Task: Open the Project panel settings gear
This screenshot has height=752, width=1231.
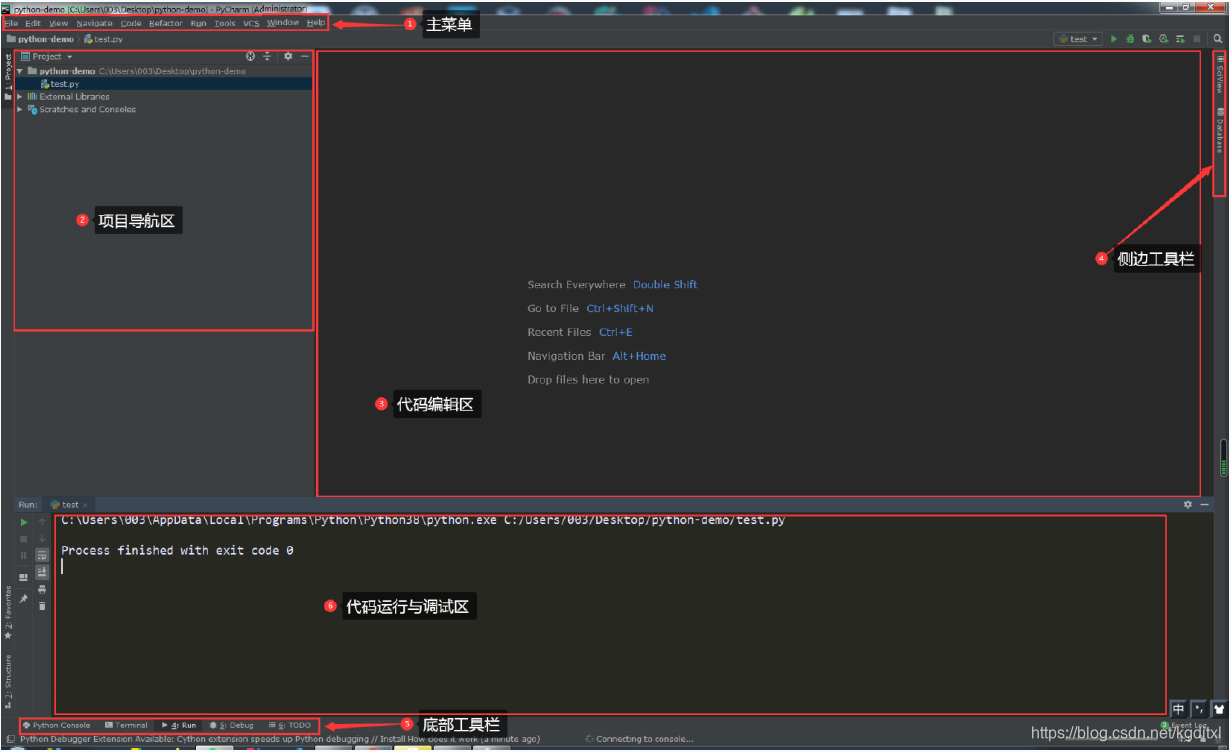Action: pos(288,56)
